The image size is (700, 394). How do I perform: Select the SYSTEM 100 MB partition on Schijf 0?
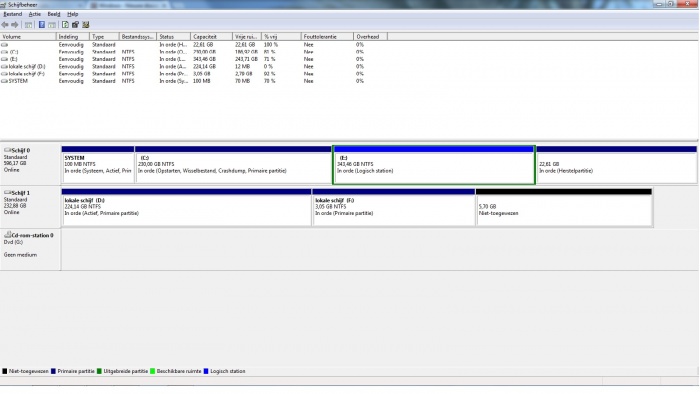98,165
